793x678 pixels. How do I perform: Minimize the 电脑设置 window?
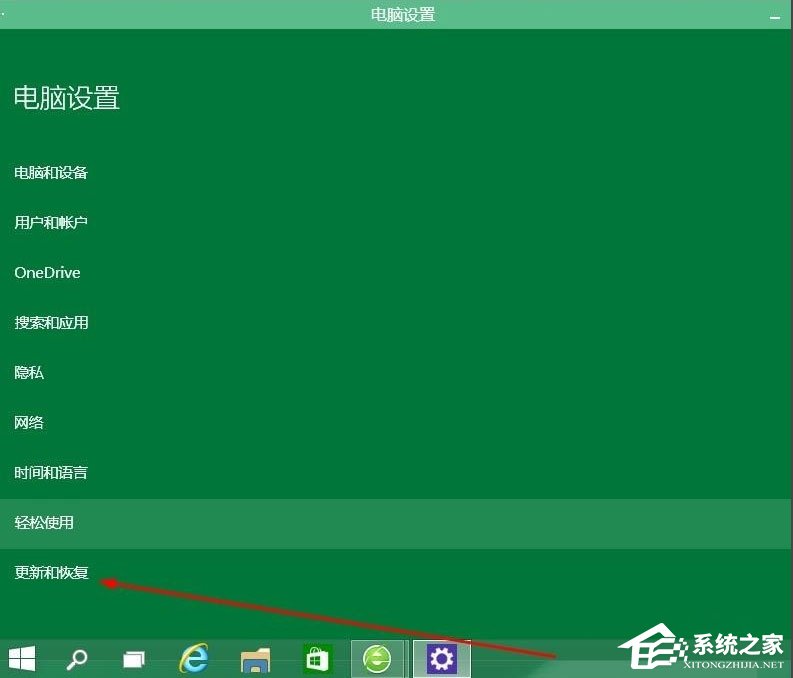click(775, 17)
